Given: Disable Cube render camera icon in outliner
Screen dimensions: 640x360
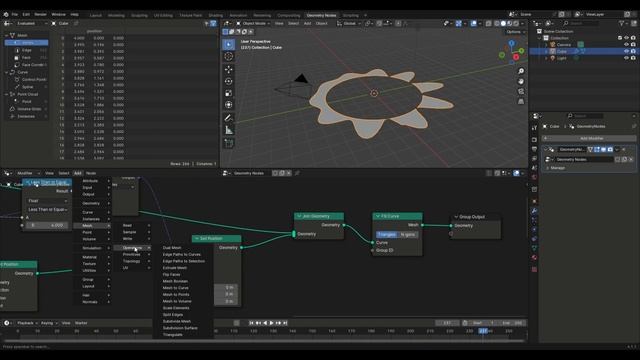Looking at the screenshot, I should (x=633, y=51).
